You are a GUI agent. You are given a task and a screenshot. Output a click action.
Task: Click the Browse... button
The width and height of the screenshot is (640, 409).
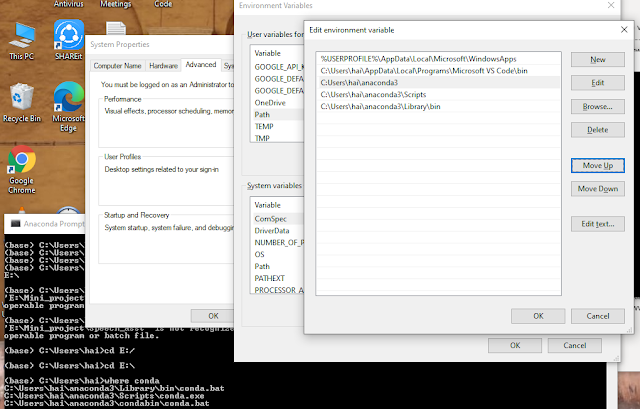598,107
